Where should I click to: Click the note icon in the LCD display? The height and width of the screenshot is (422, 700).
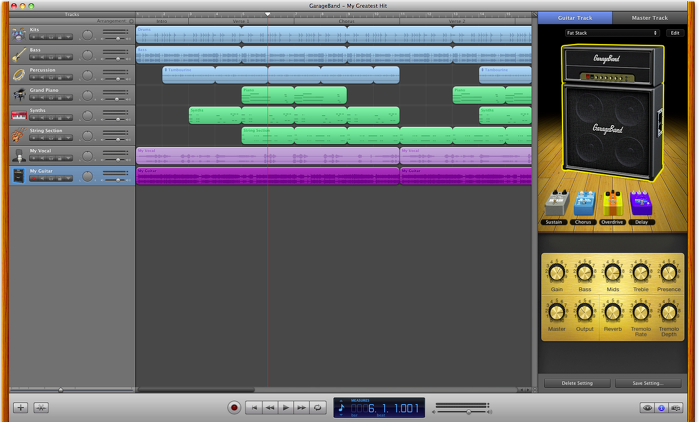(342, 407)
